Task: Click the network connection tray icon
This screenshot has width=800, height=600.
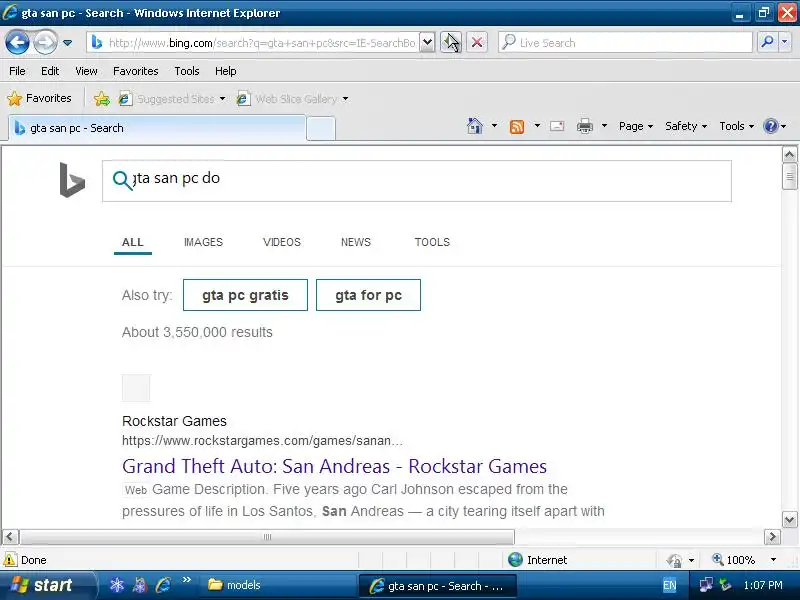Action: coord(707,585)
